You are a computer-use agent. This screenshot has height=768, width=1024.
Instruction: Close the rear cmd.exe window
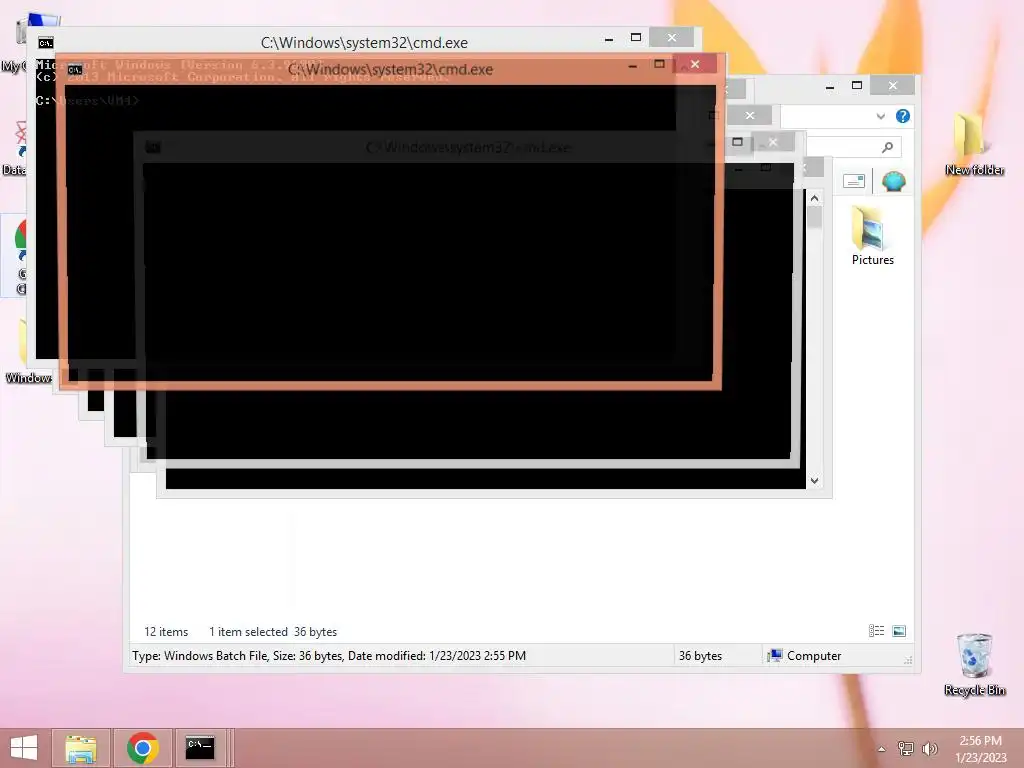(x=671, y=38)
